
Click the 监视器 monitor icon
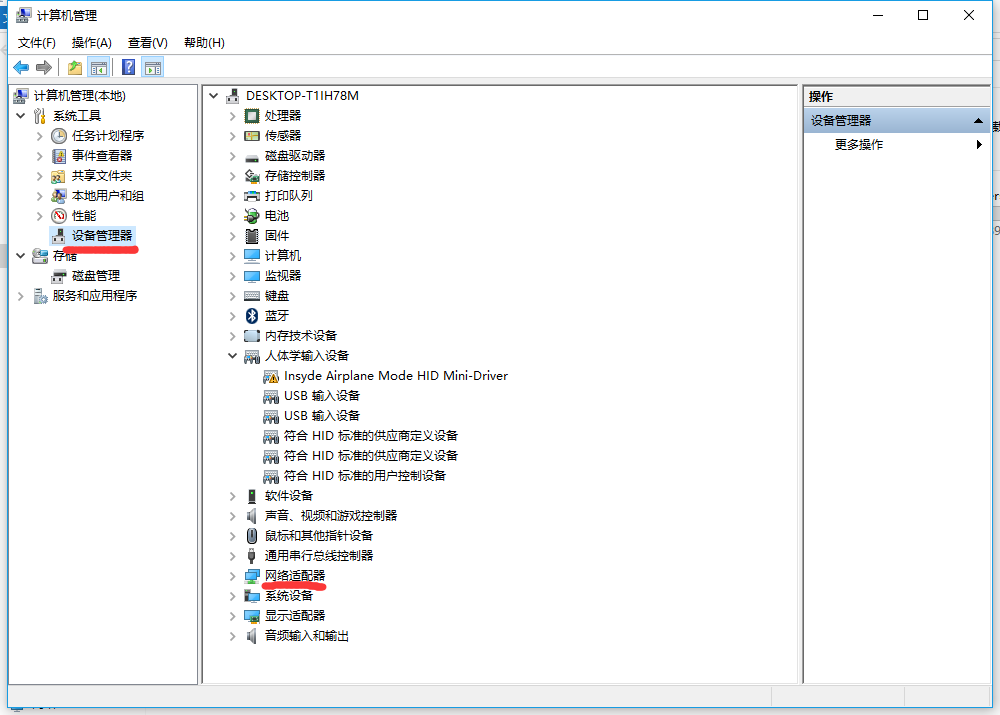pos(252,276)
